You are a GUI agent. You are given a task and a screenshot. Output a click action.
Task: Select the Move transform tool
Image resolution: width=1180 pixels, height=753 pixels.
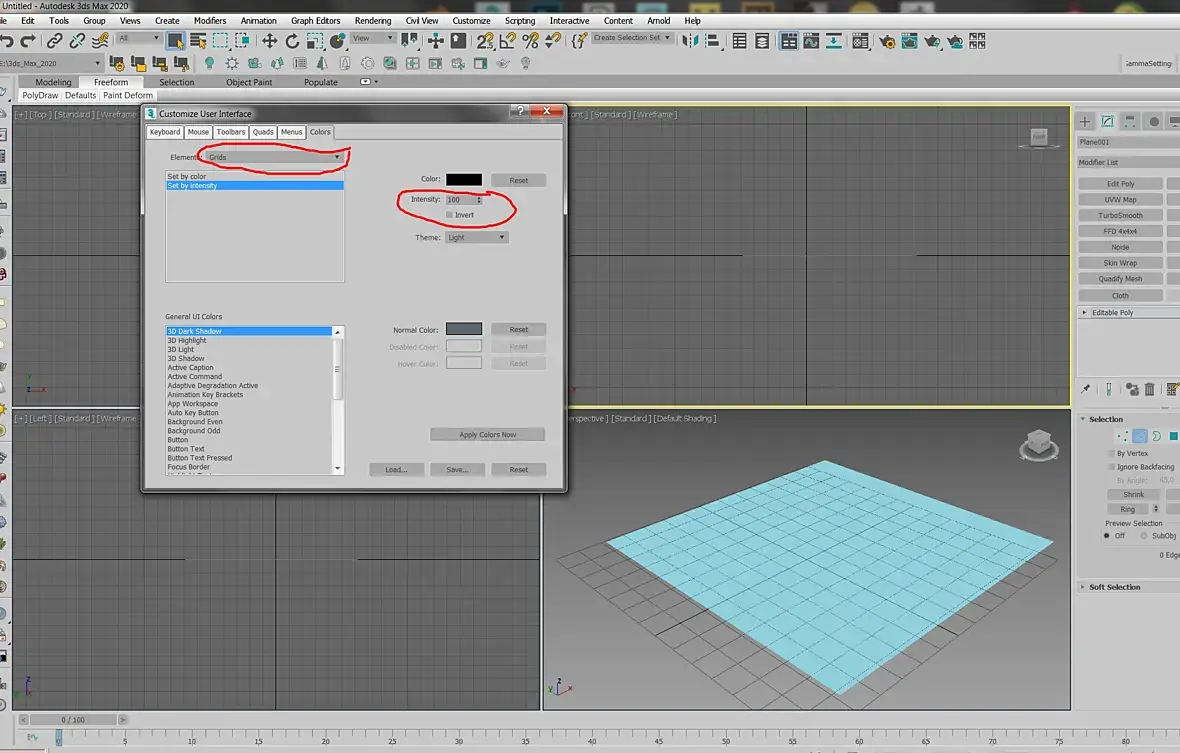(269, 41)
